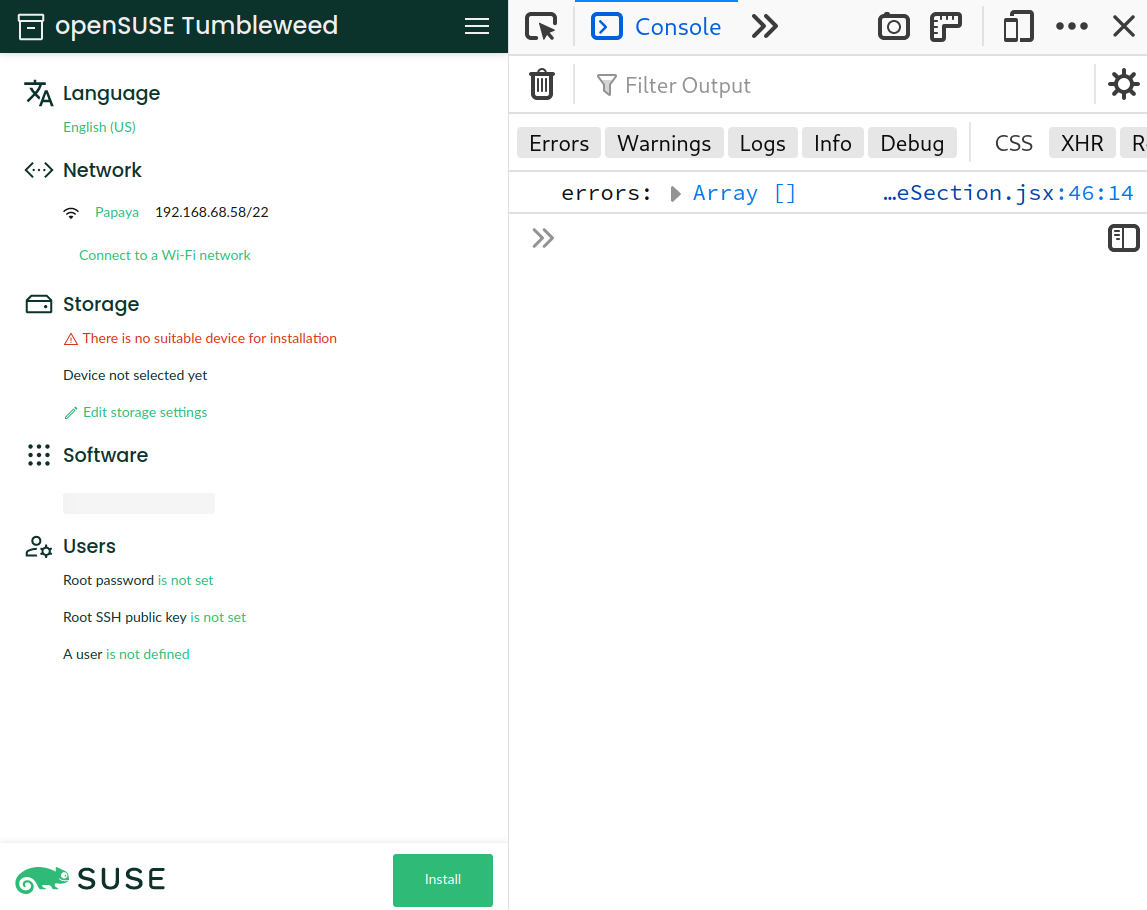Close the DevTools panel
1147x910 pixels.
coord(1124,27)
